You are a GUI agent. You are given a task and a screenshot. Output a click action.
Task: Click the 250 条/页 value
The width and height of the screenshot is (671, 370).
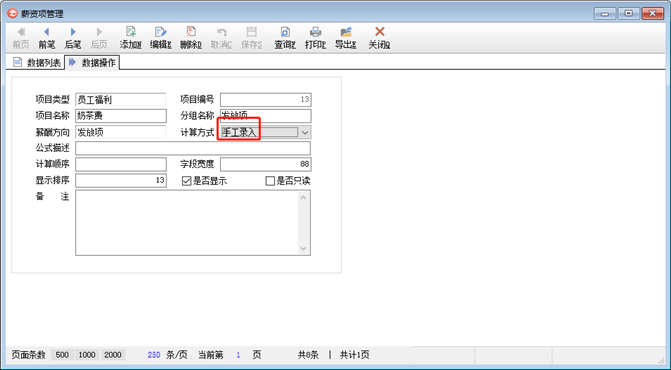pos(154,355)
